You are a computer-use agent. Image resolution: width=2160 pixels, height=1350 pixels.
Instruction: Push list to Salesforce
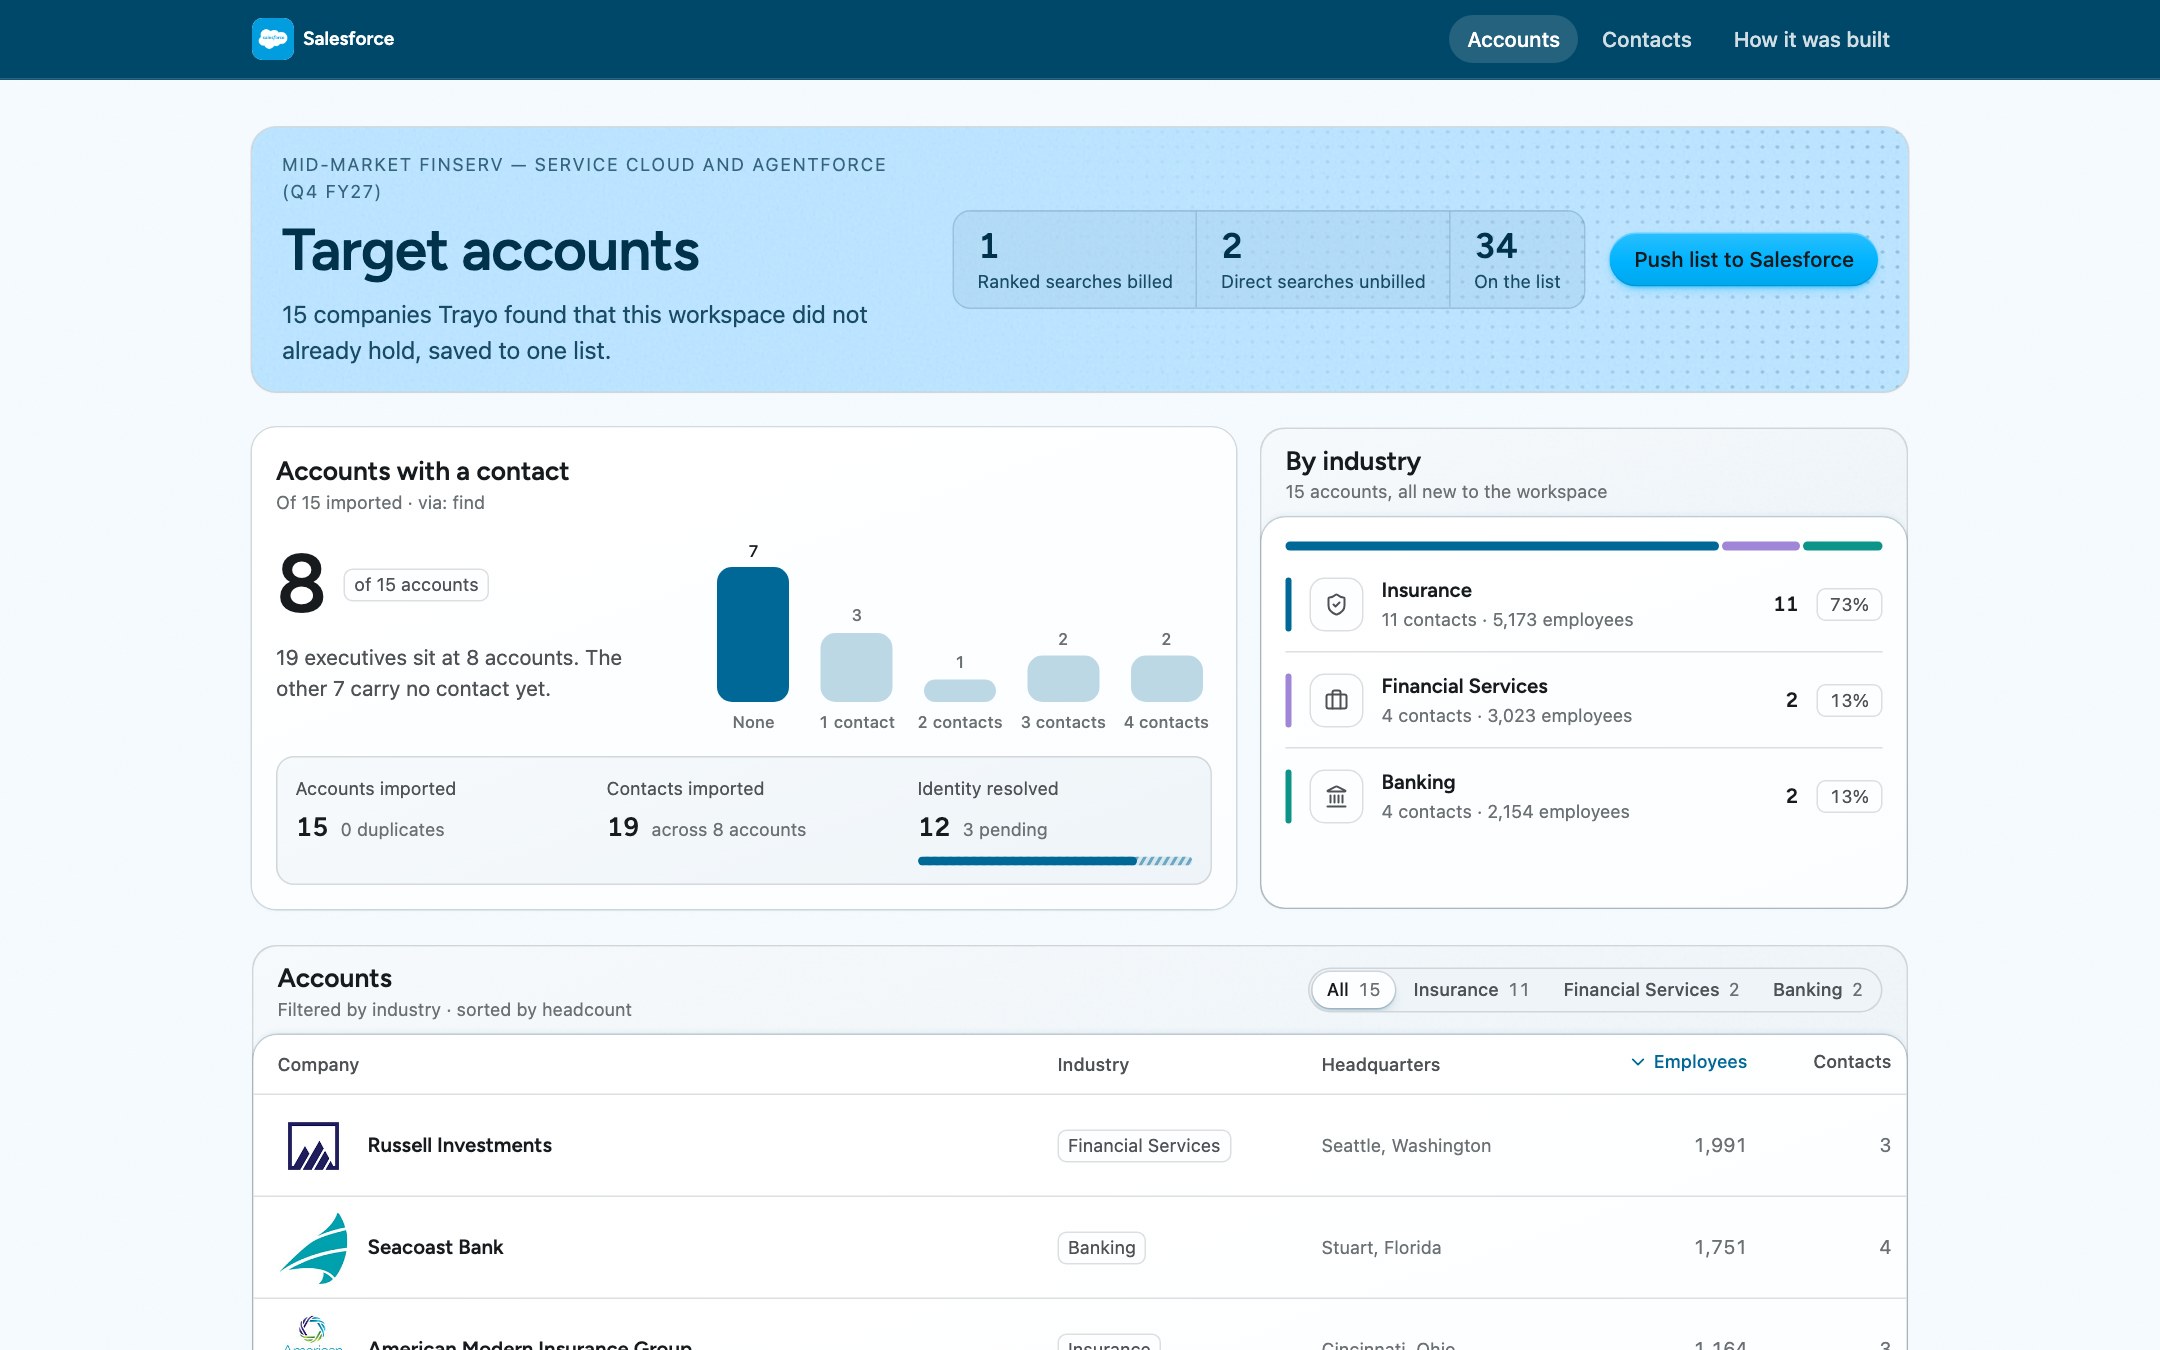click(x=1743, y=260)
